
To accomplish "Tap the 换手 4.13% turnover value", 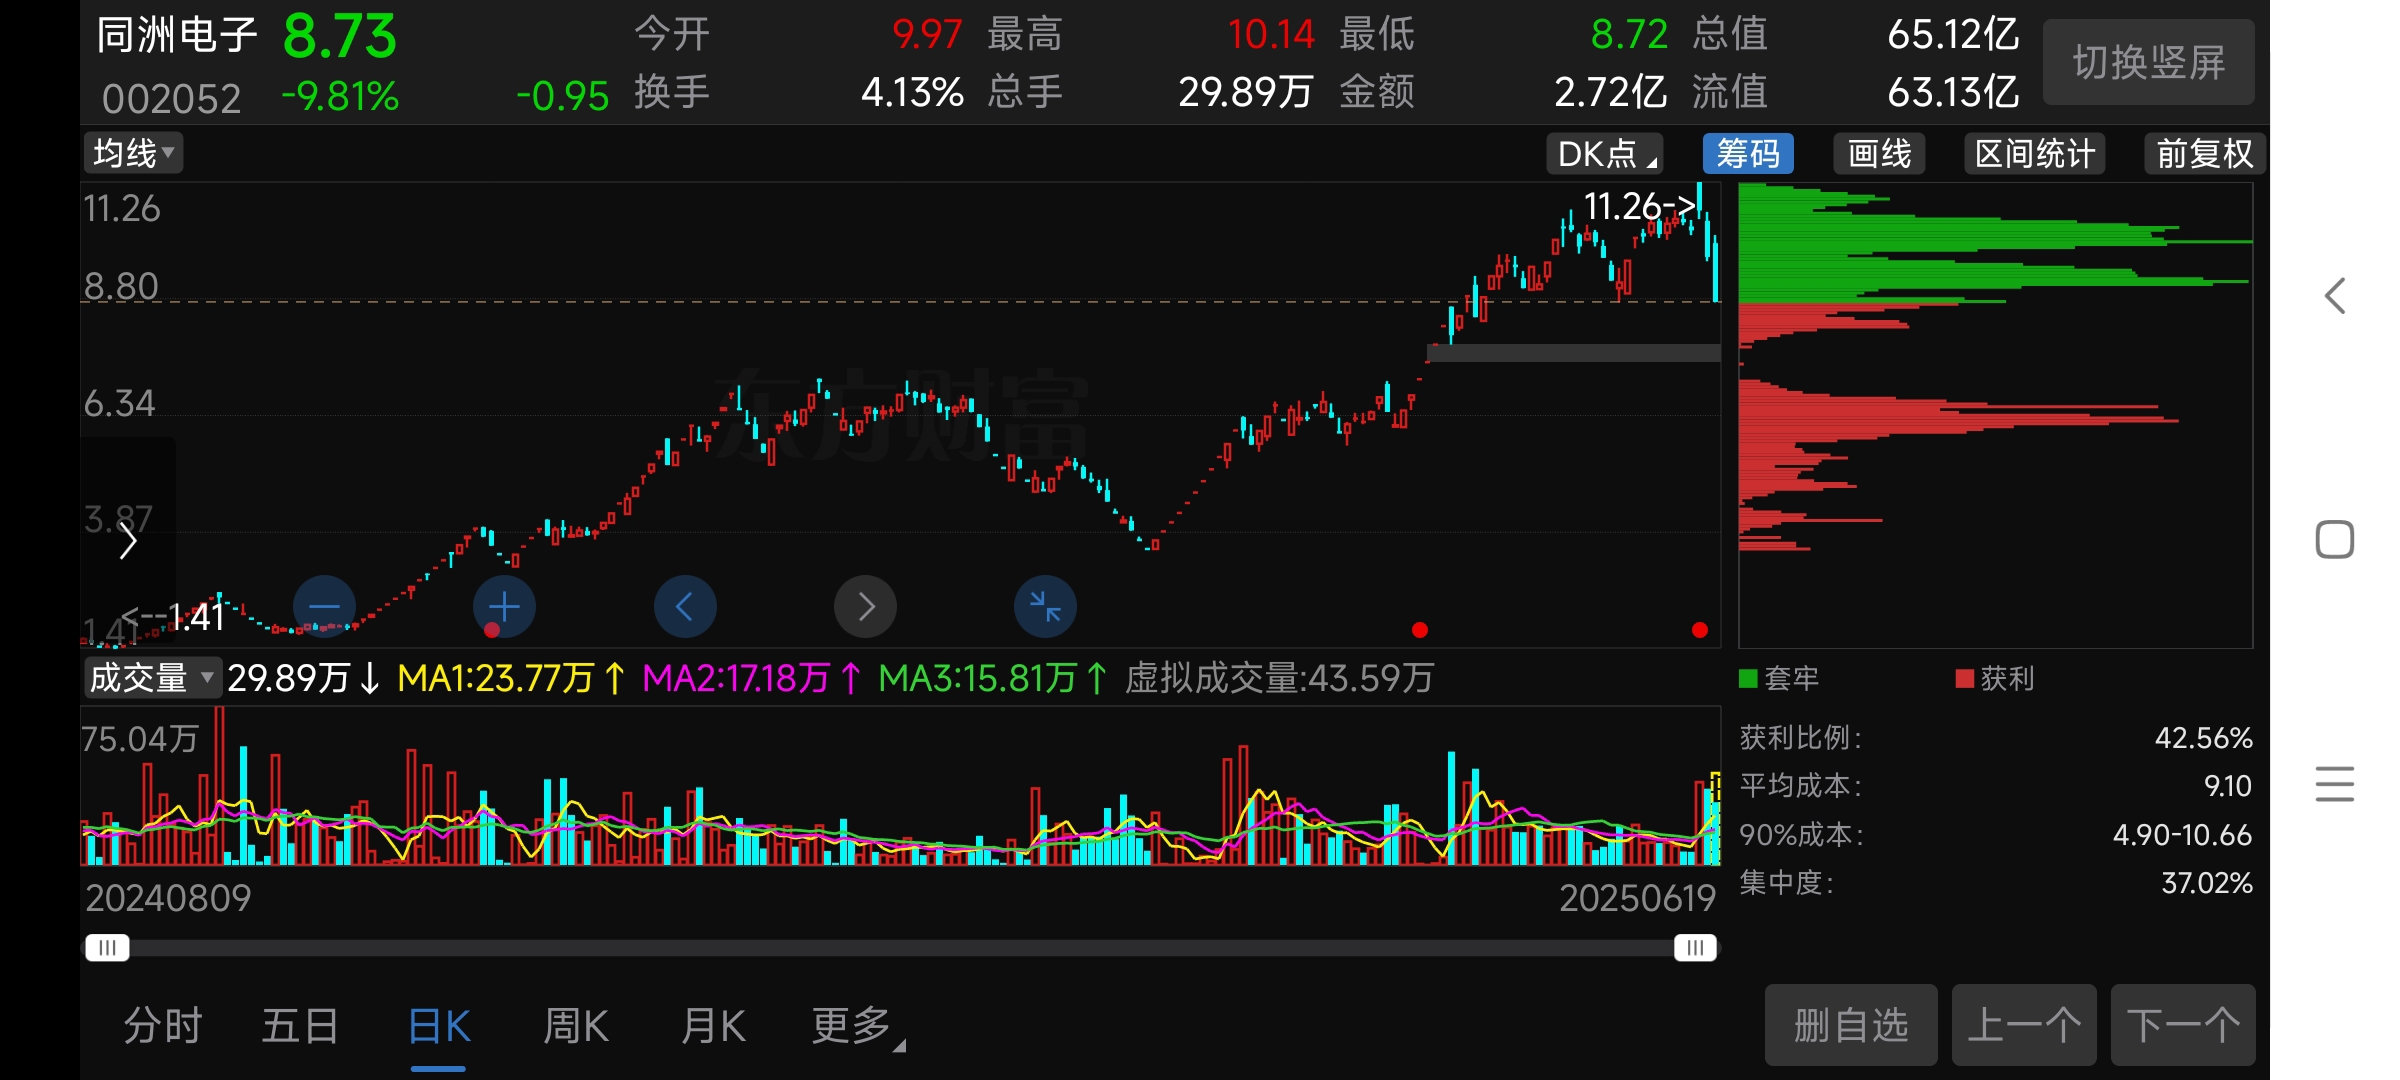I will click(x=912, y=93).
